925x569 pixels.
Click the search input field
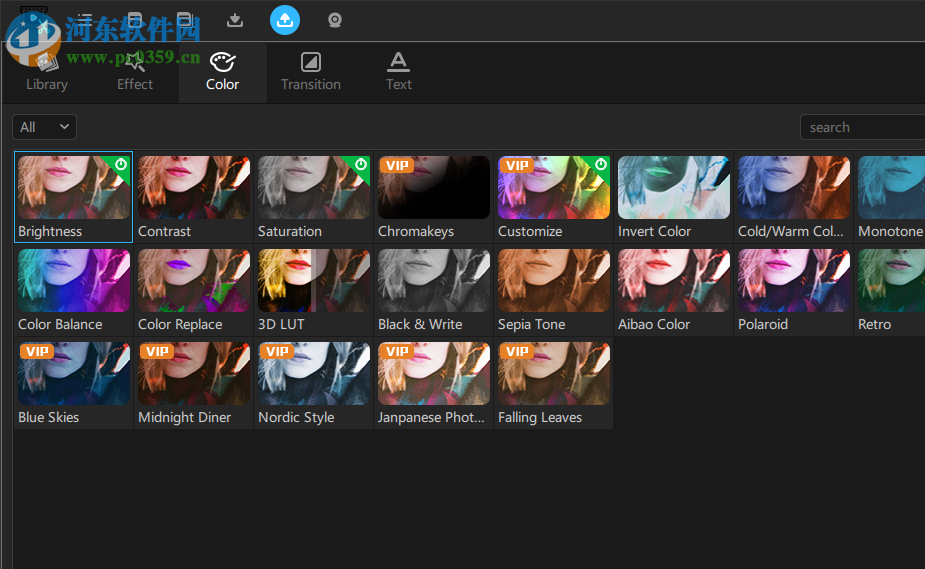pyautogui.click(x=862, y=127)
